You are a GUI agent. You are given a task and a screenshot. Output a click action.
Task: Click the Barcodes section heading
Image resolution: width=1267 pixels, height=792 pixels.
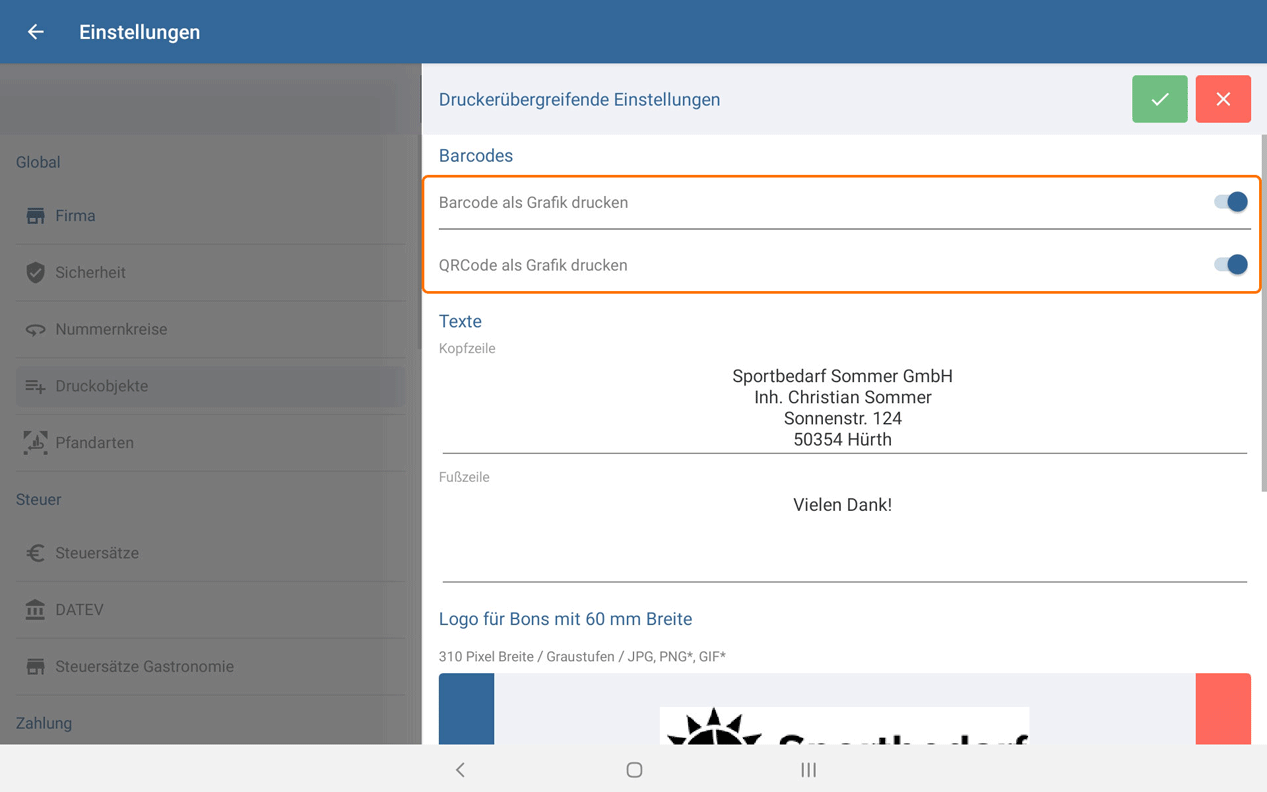tap(476, 156)
